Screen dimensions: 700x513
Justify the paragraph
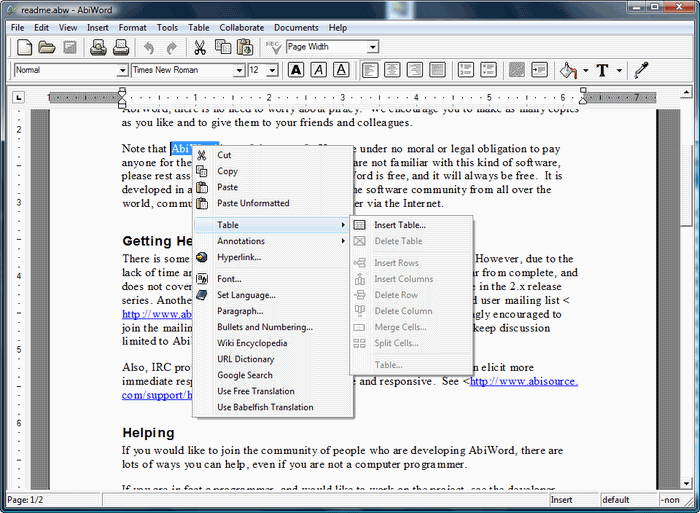(437, 70)
